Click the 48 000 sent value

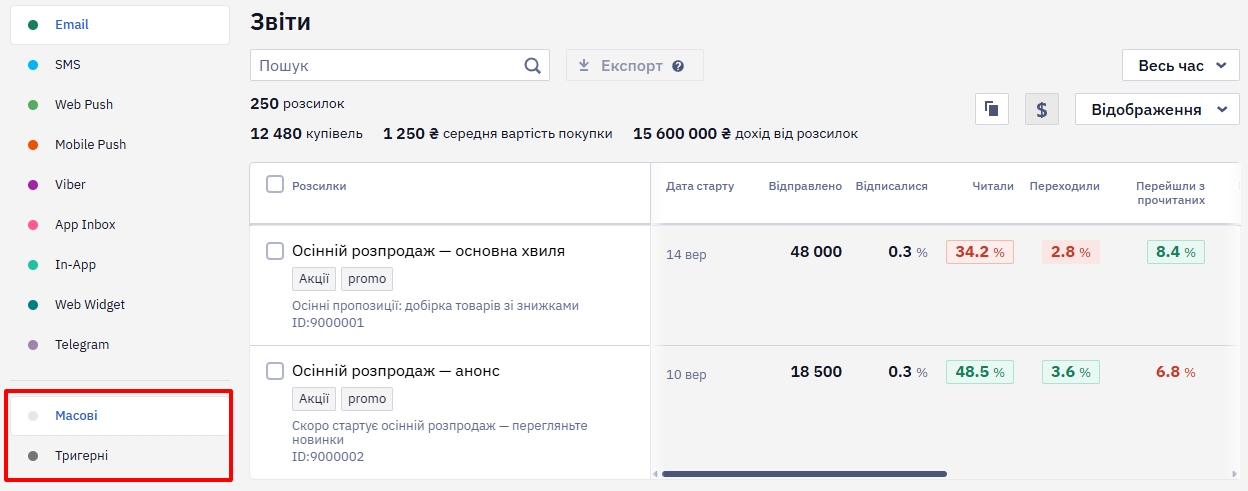pos(816,252)
